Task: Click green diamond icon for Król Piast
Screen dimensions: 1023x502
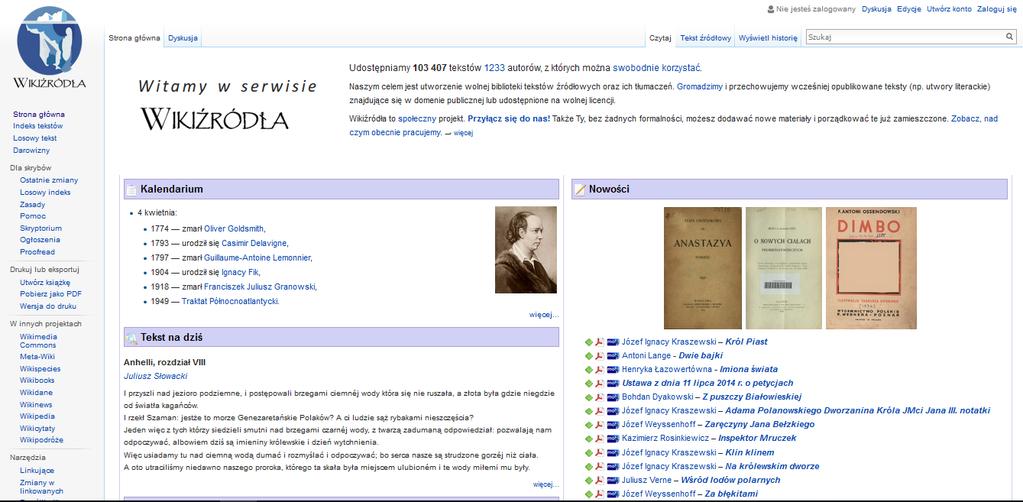Action: click(x=588, y=341)
